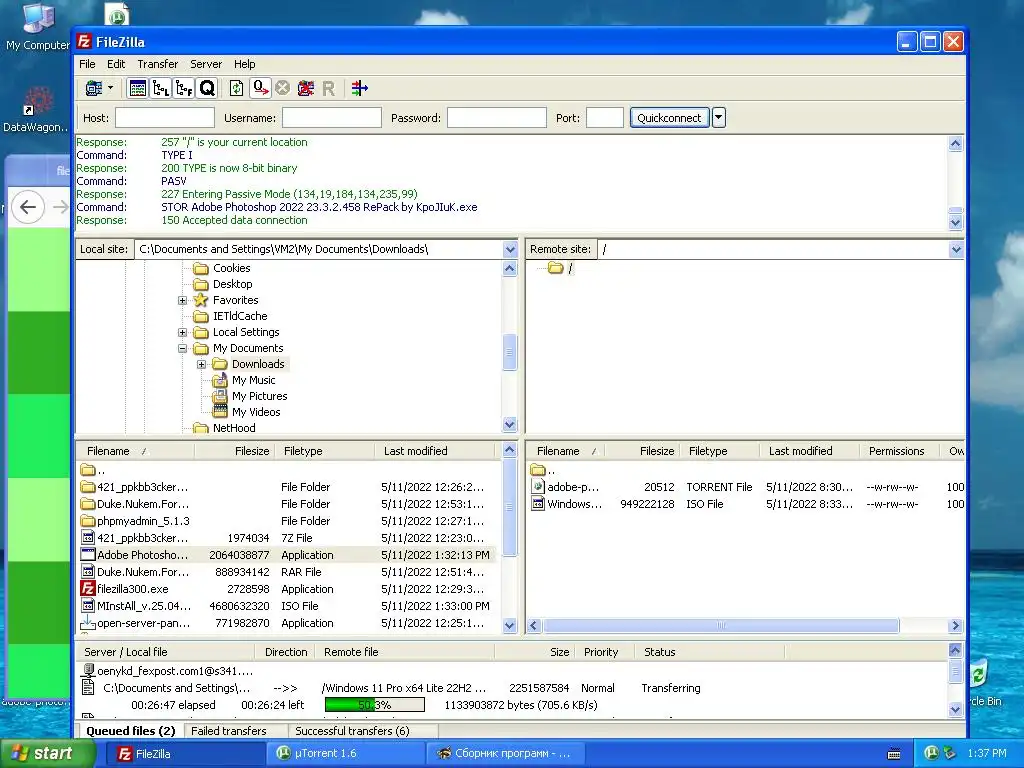1024x768 pixels.
Task: Open the Server menu
Action: 206,64
